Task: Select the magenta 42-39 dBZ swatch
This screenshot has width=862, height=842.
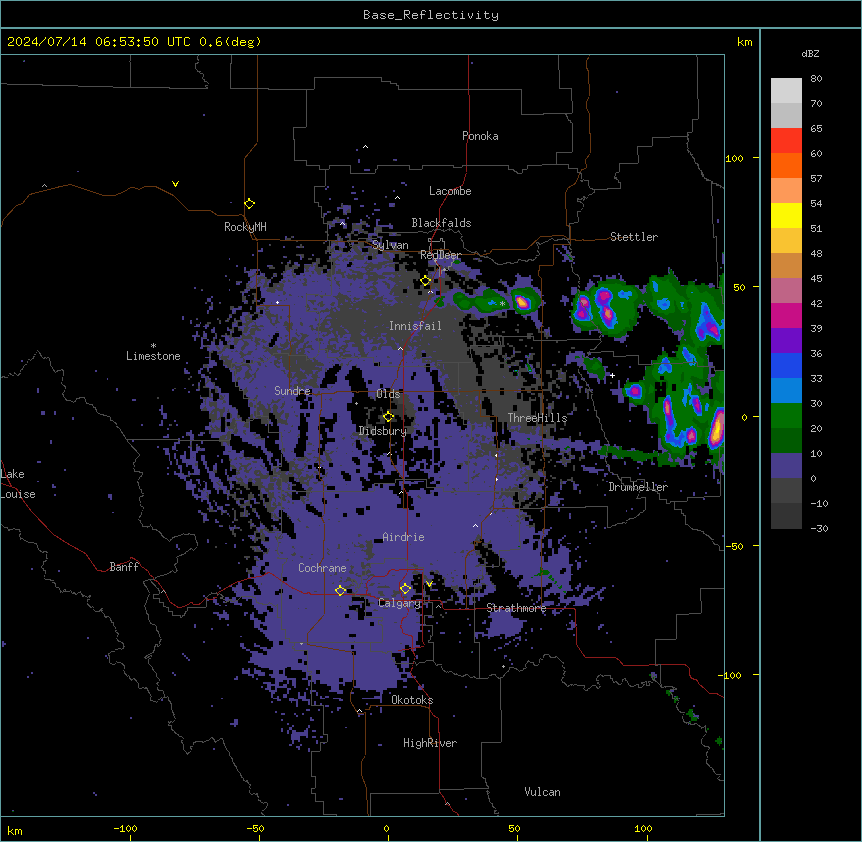Action: [x=786, y=315]
